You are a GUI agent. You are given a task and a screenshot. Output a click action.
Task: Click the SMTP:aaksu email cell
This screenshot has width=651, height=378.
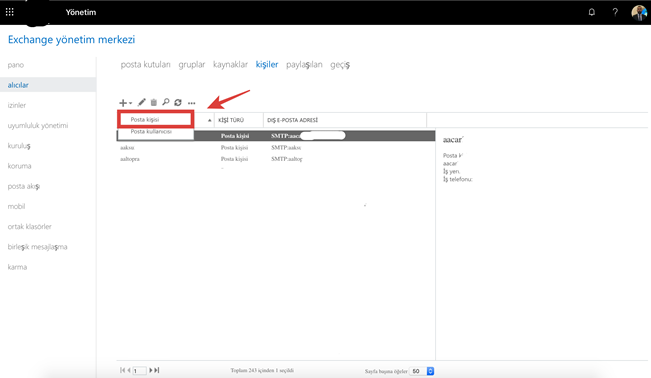point(286,147)
